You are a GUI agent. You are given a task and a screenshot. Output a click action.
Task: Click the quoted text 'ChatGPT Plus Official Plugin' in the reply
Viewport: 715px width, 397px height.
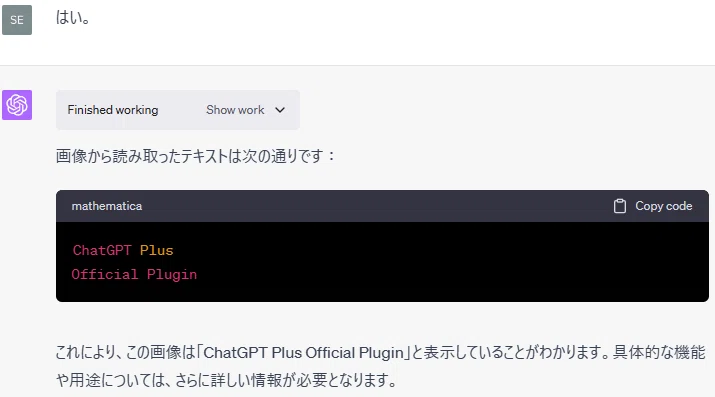304,353
